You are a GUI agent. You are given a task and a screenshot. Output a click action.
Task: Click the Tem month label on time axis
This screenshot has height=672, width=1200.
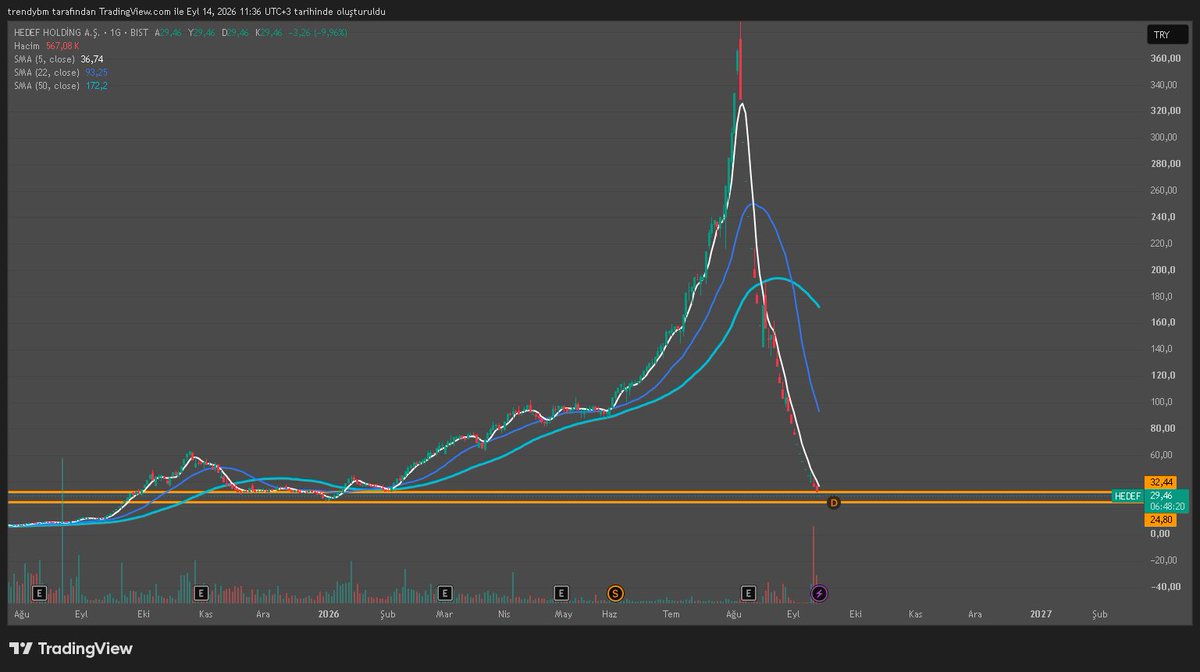[x=671, y=614]
